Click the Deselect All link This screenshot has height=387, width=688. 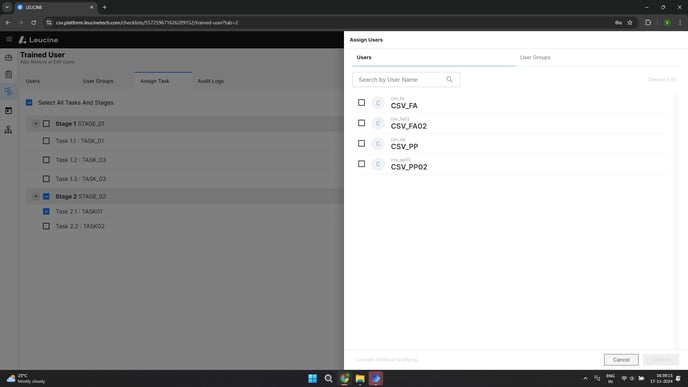tap(662, 79)
